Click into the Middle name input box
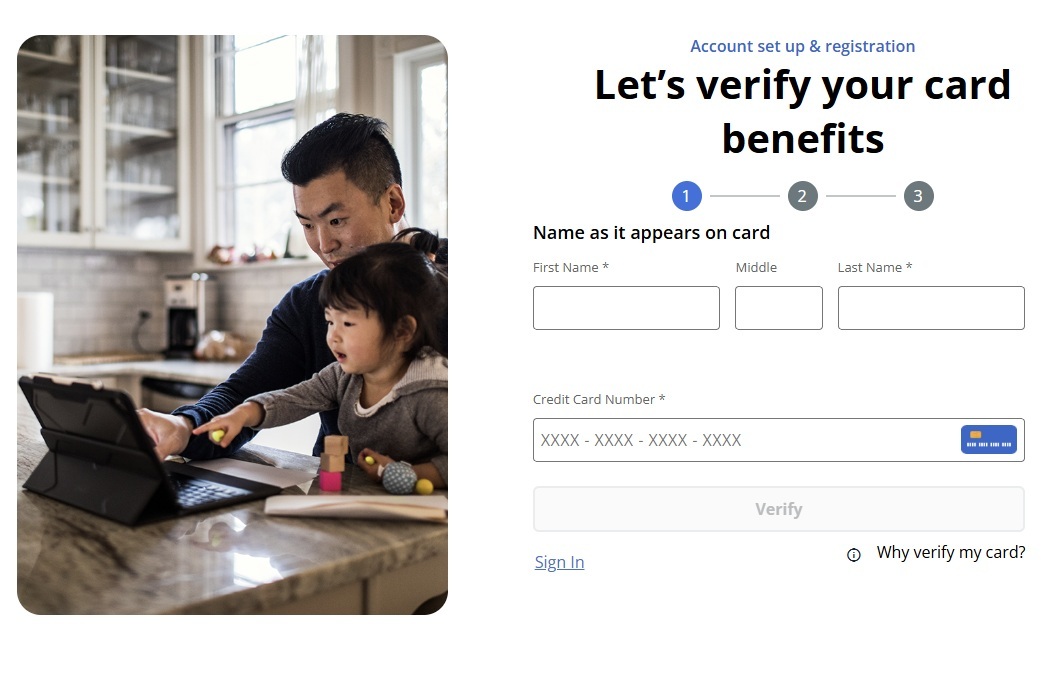Screen dimensions: 1064x676 click(x=778, y=308)
